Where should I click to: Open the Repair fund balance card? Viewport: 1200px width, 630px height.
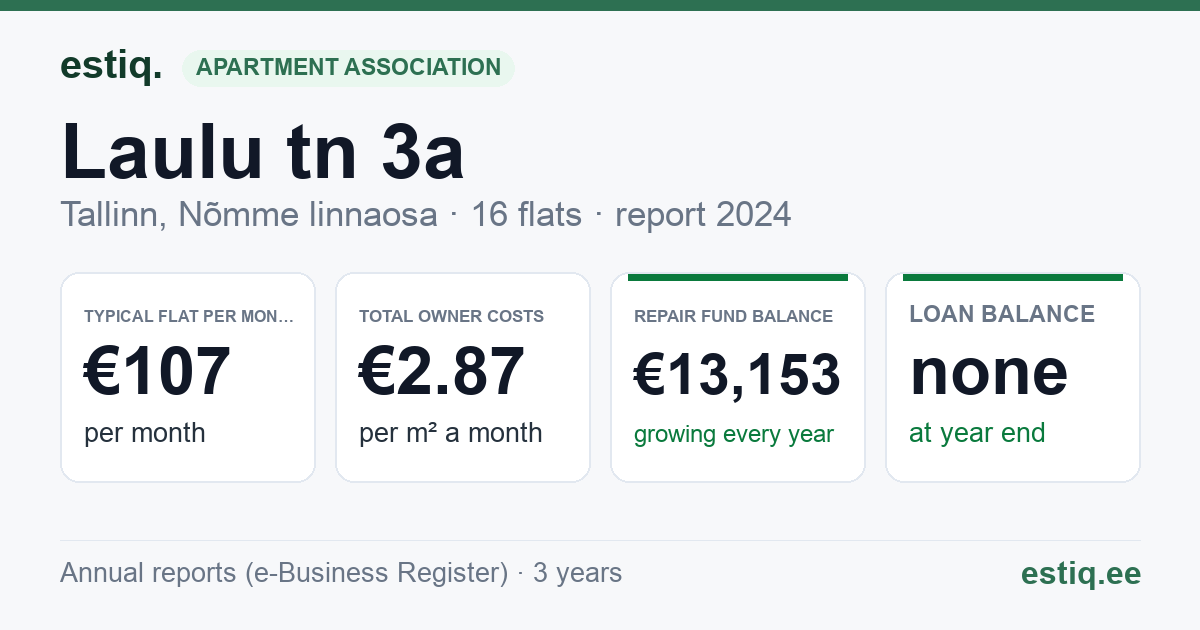738,378
